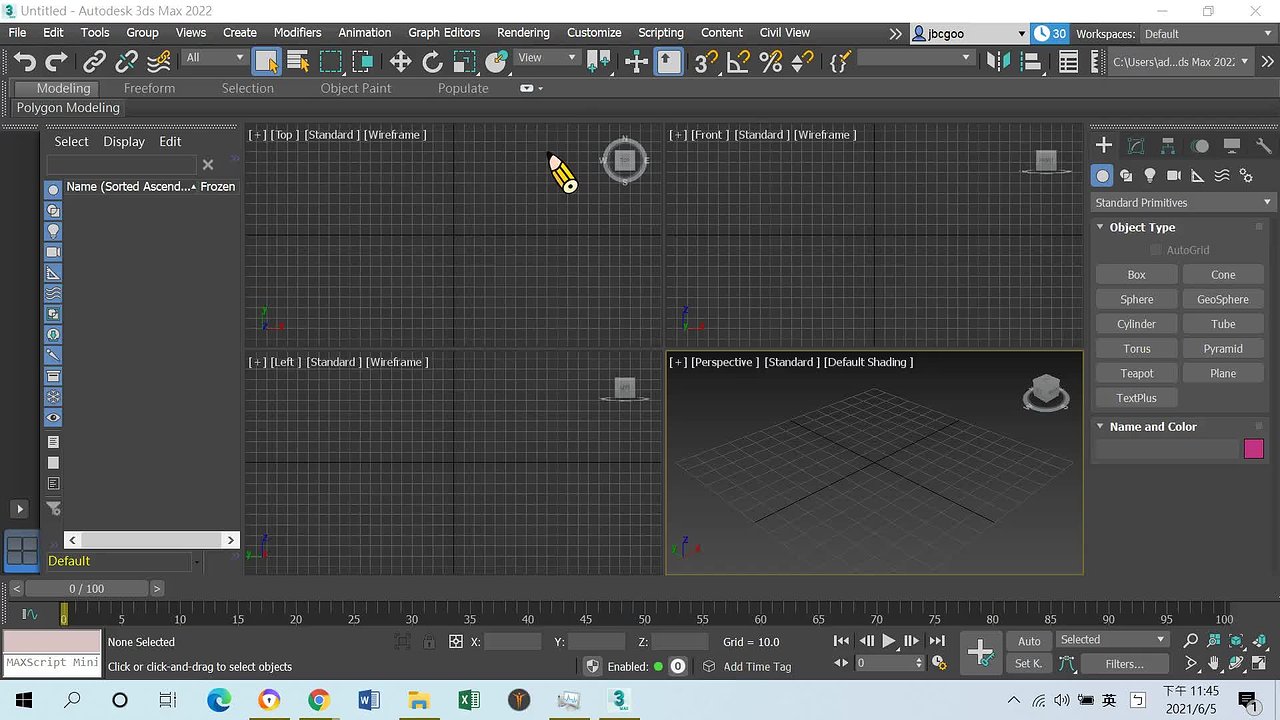This screenshot has height=720, width=1280.
Task: Click the Rectangular Selection Region icon
Action: (x=330, y=62)
